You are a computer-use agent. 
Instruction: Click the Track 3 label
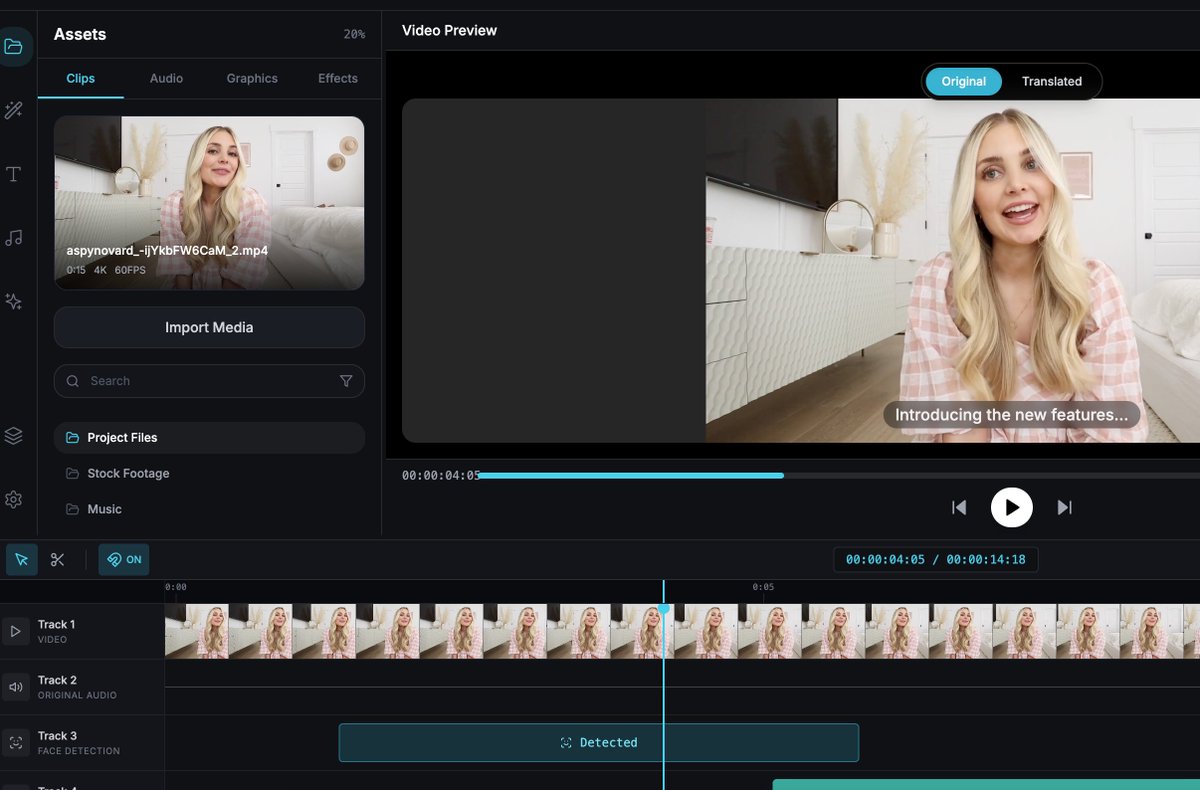click(57, 737)
